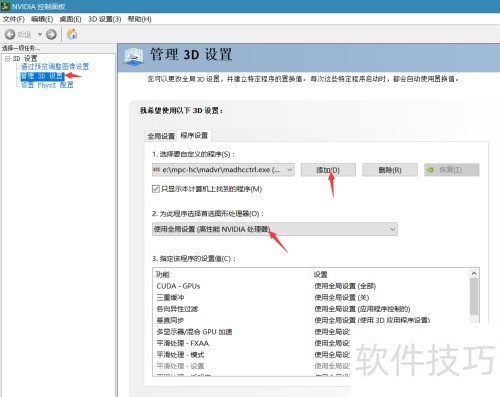The width and height of the screenshot is (500, 397).
Task: Select 通过预览调整图像设置 in the tree
Action: tap(55, 67)
